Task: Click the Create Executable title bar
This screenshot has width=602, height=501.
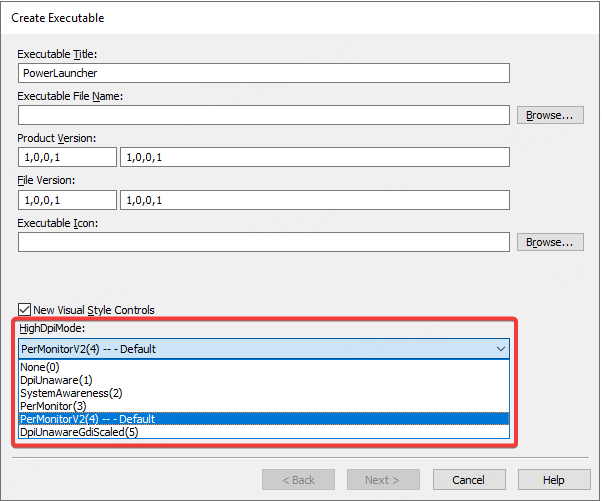Action: (300, 18)
